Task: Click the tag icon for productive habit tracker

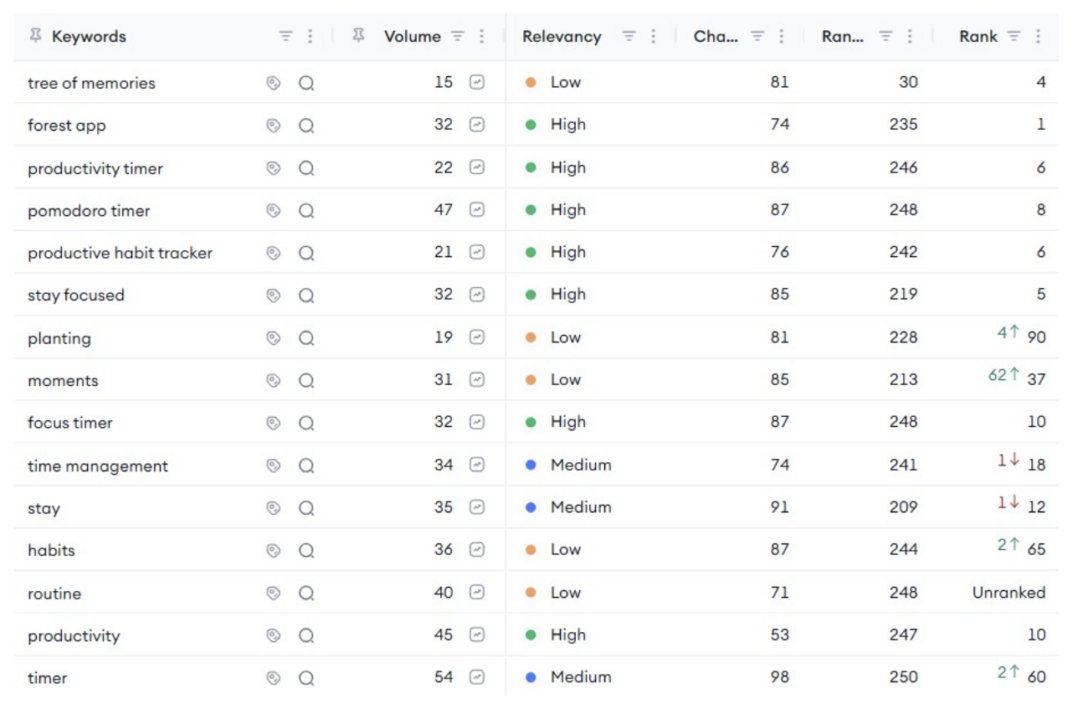Action: click(x=274, y=253)
